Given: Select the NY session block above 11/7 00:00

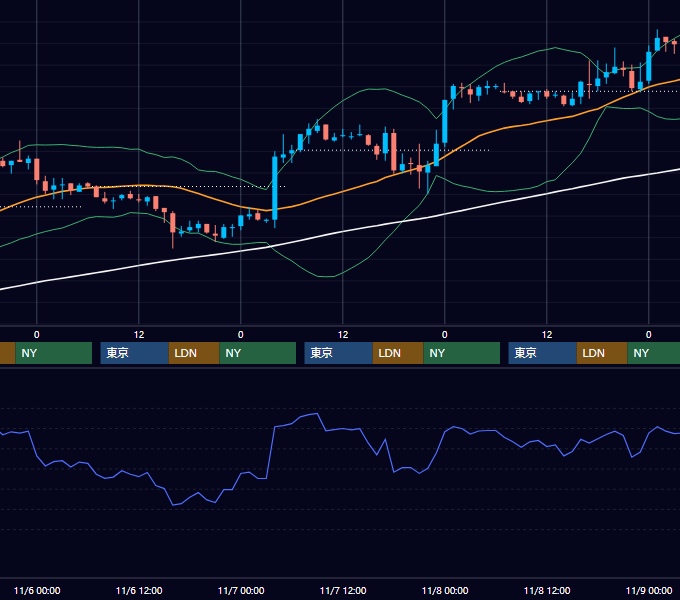Looking at the screenshot, I should click(258, 353).
